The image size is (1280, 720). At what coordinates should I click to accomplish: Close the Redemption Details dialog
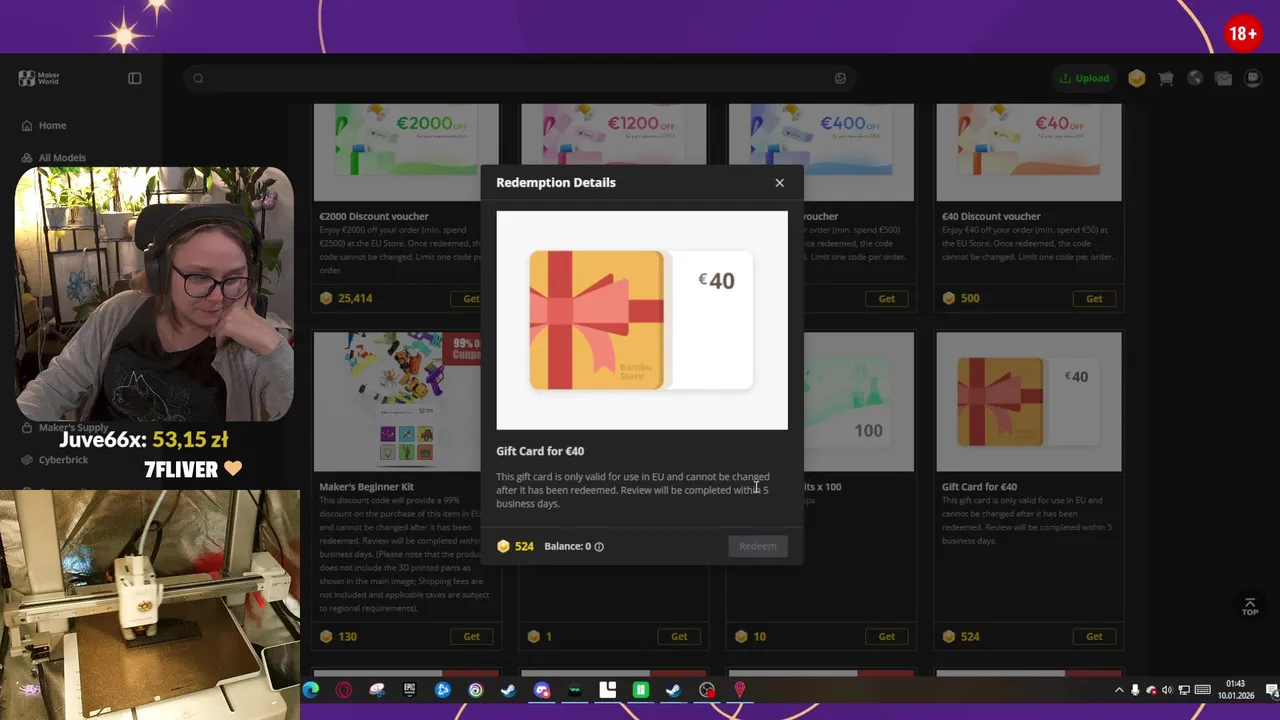tap(779, 183)
